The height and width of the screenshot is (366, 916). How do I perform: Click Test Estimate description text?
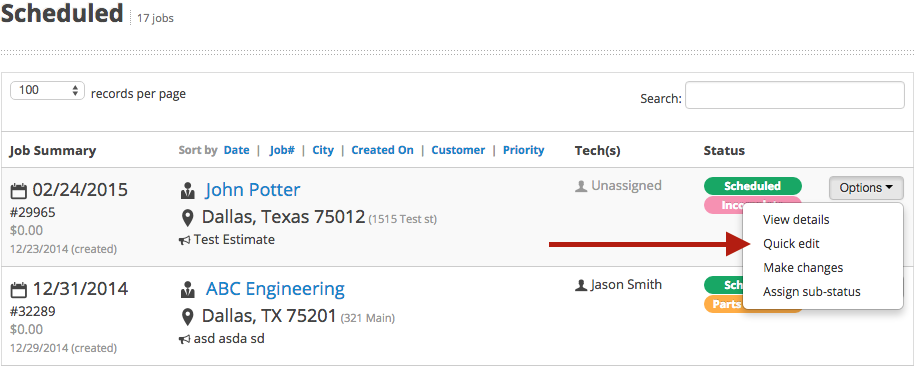(234, 239)
